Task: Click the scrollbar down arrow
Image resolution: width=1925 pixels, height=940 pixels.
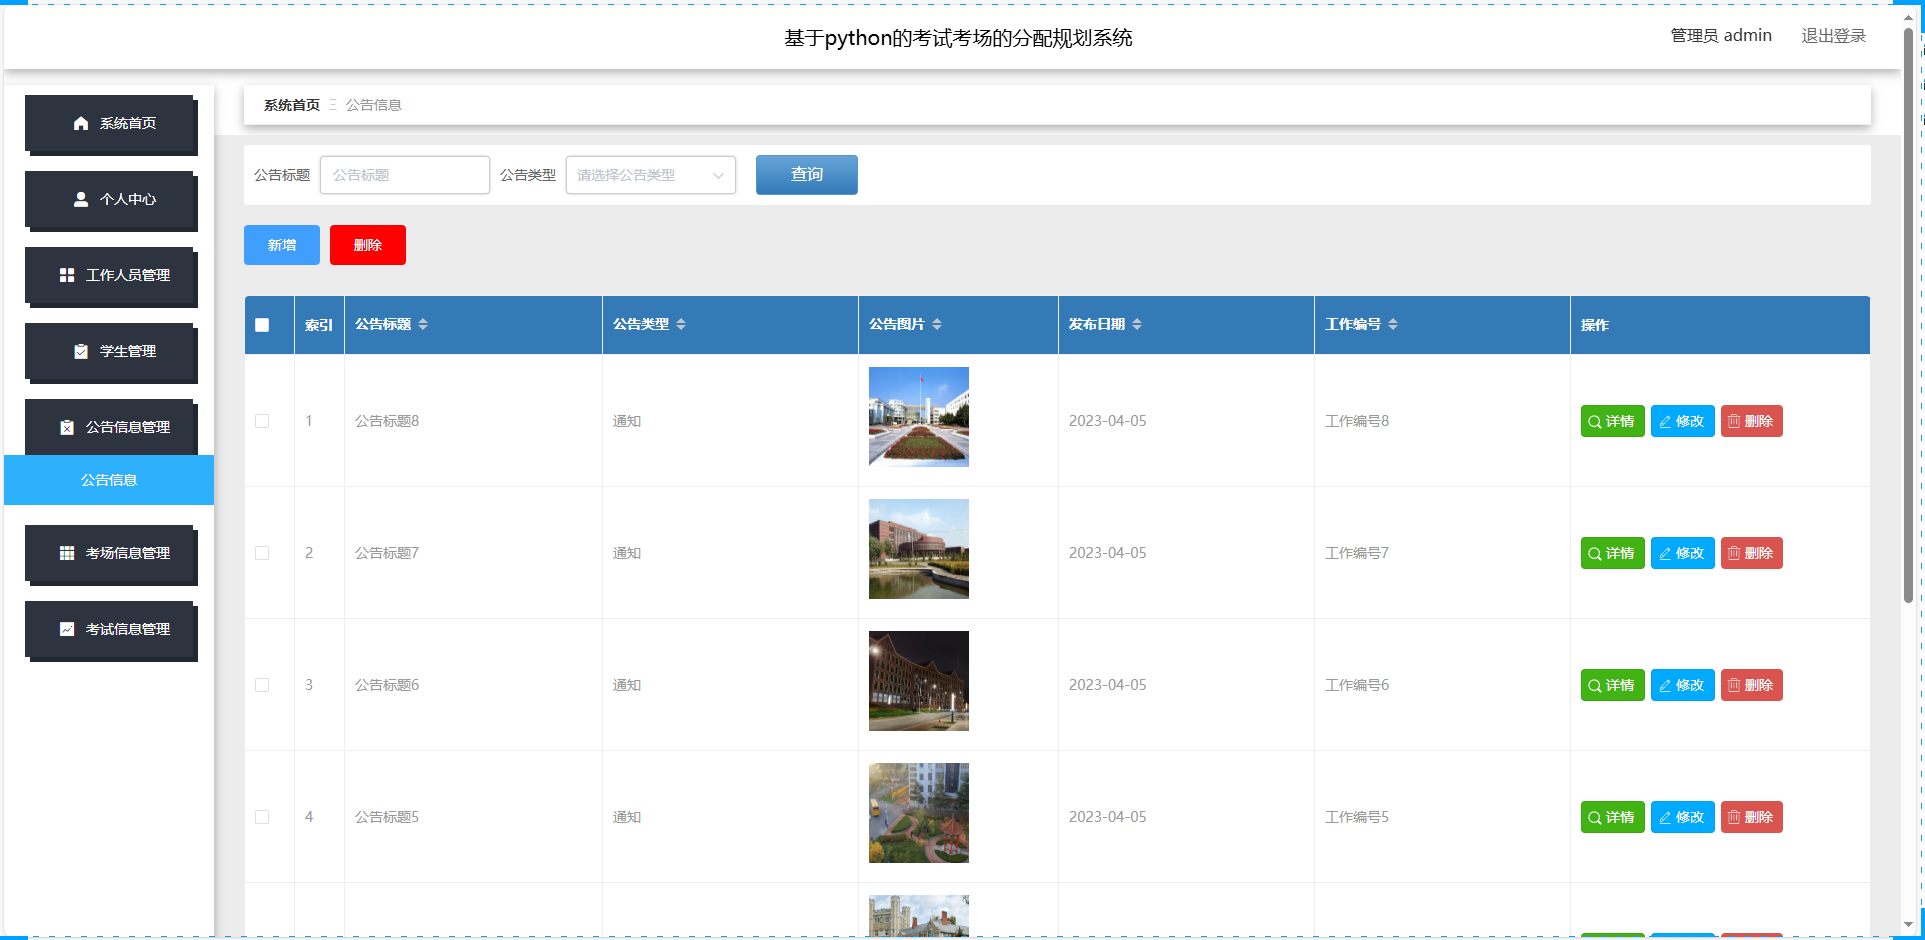Action: click(x=1908, y=925)
